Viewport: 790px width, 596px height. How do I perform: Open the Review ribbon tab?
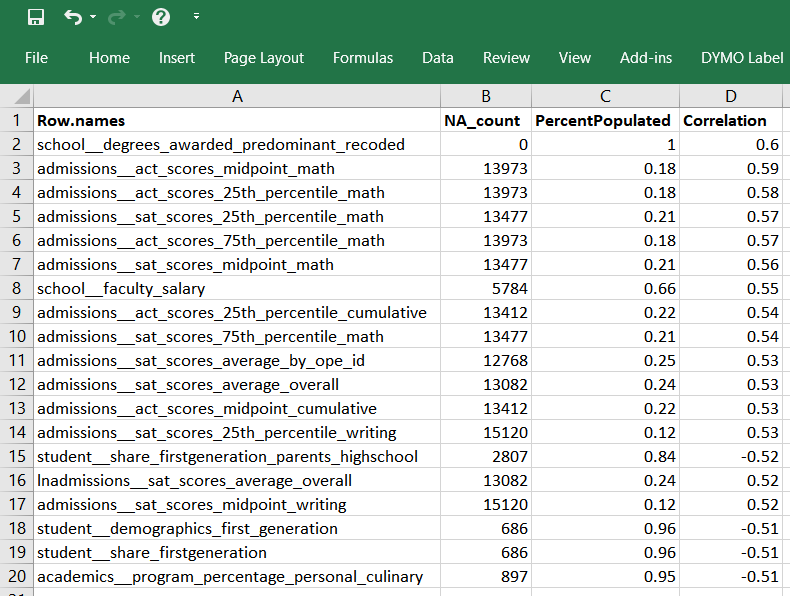(506, 58)
